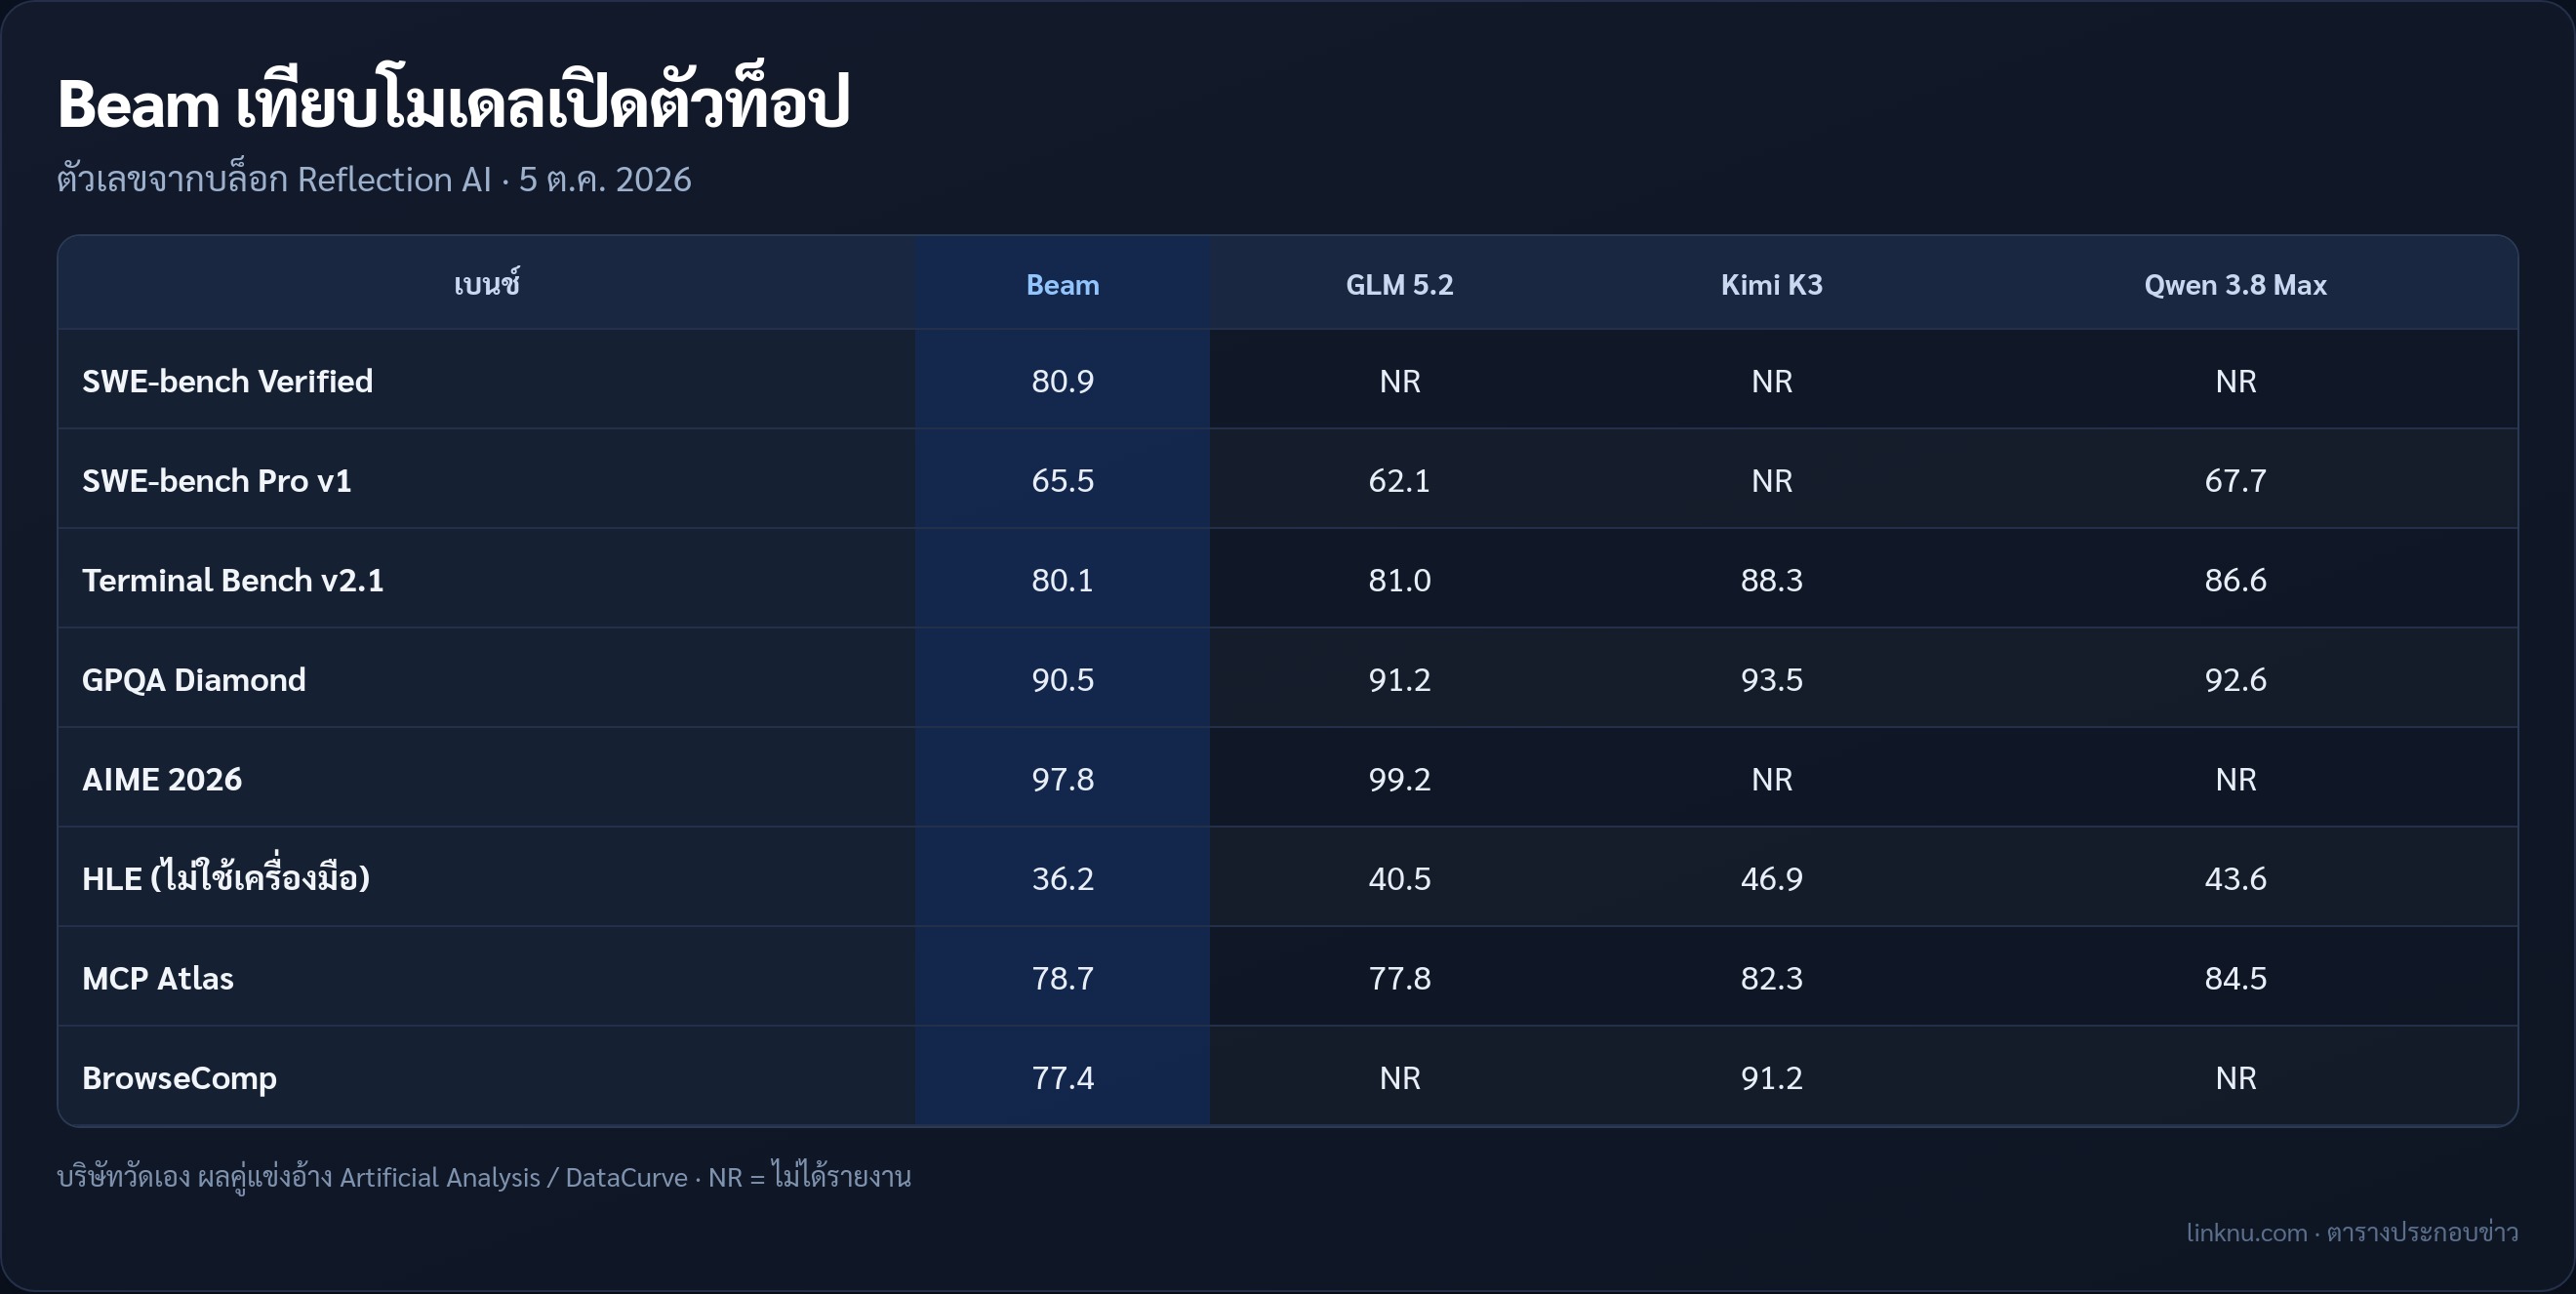Click Qwen 3.8 Max NR in BrowseComp row
The height and width of the screenshot is (1294, 2576).
tap(2235, 1078)
